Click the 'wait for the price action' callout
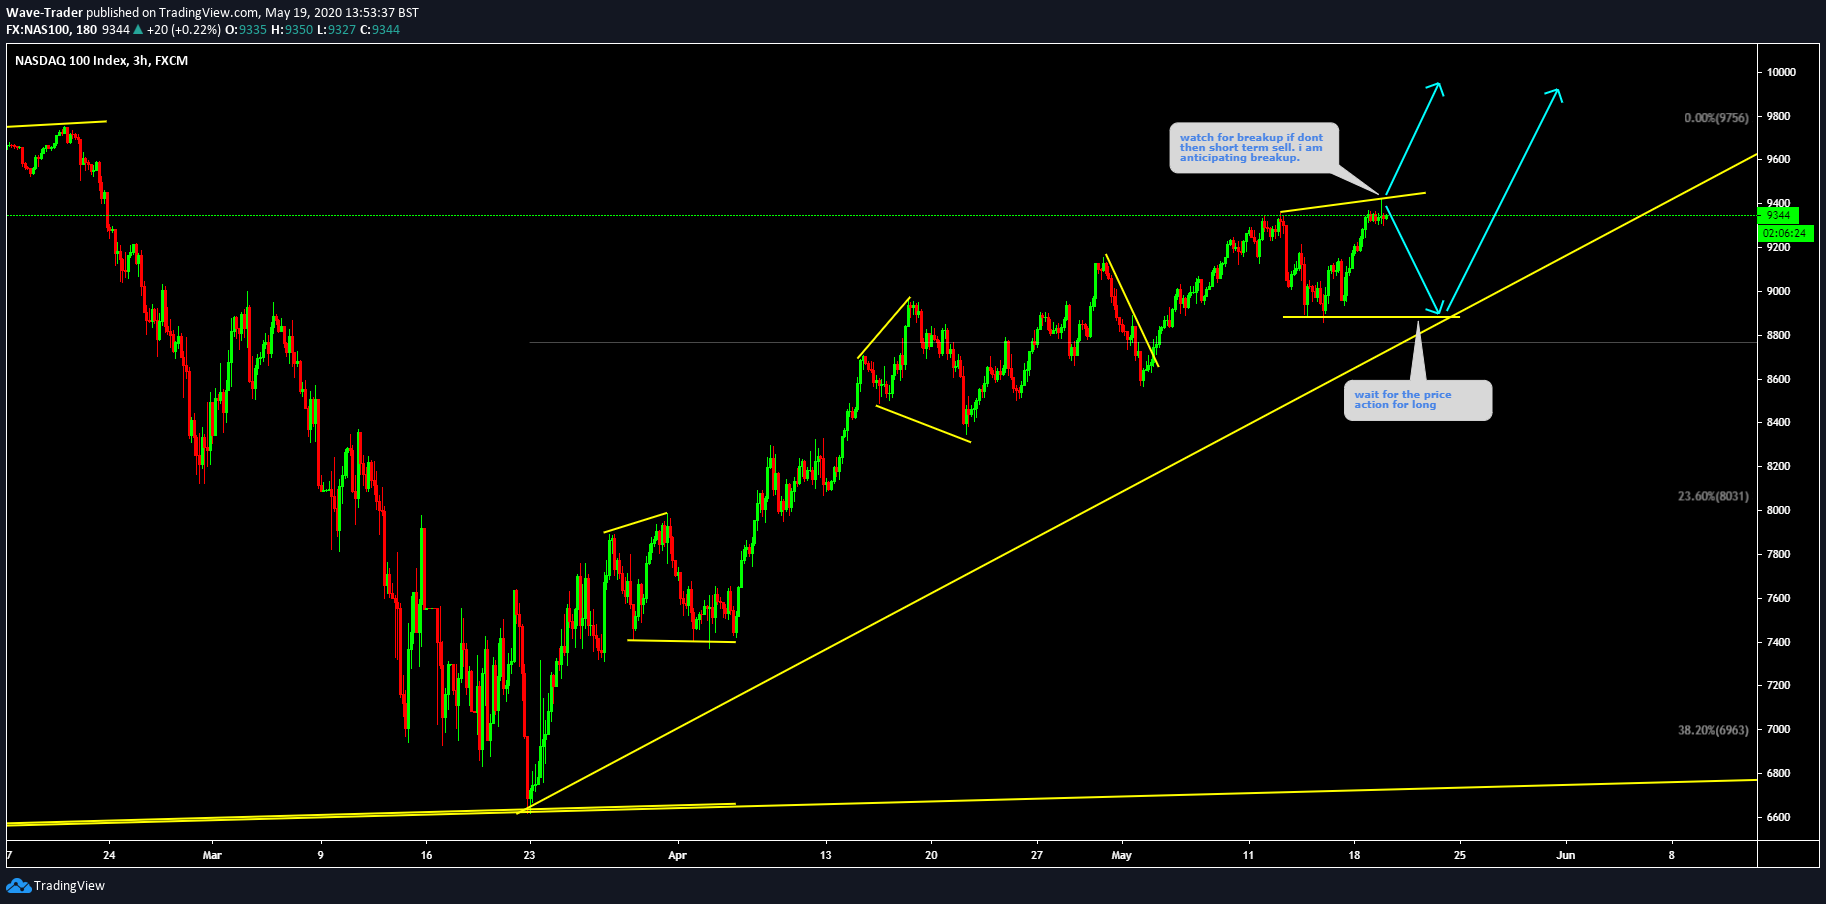 click(x=1417, y=400)
